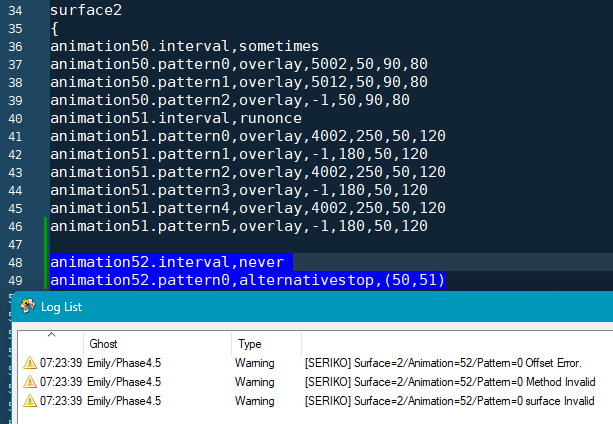This screenshot has width=613, height=424.
Task: Sort log by the Ghost column header
Action: pyautogui.click(x=103, y=343)
